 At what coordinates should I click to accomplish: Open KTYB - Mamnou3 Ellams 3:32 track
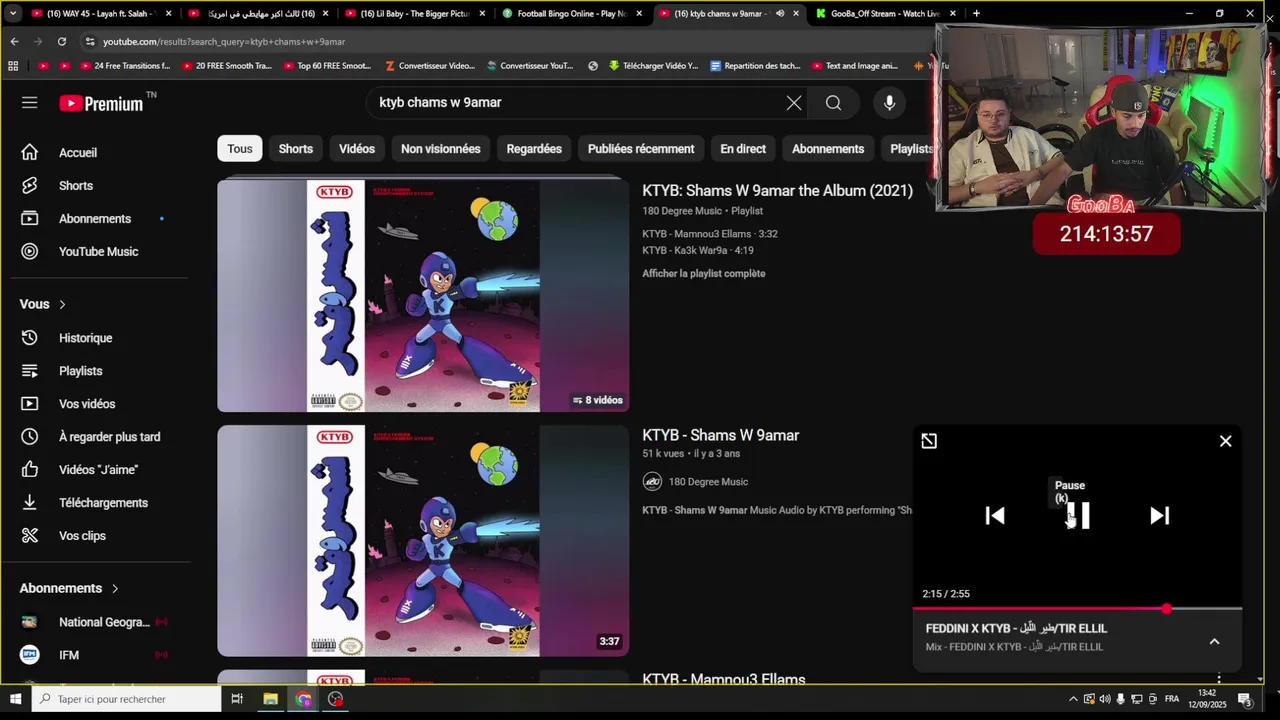710,234
